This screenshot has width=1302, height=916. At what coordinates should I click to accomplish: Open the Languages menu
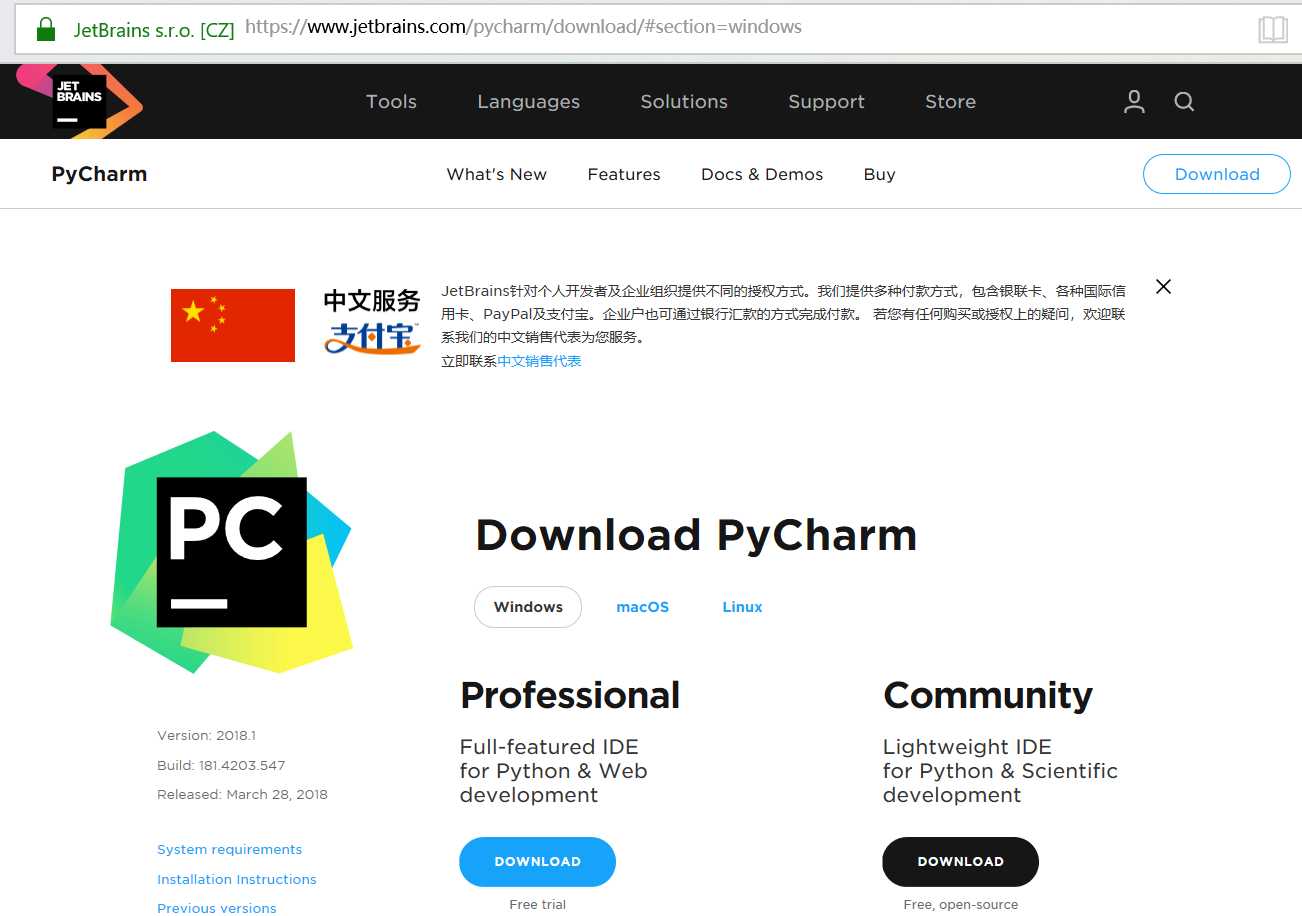(x=528, y=102)
